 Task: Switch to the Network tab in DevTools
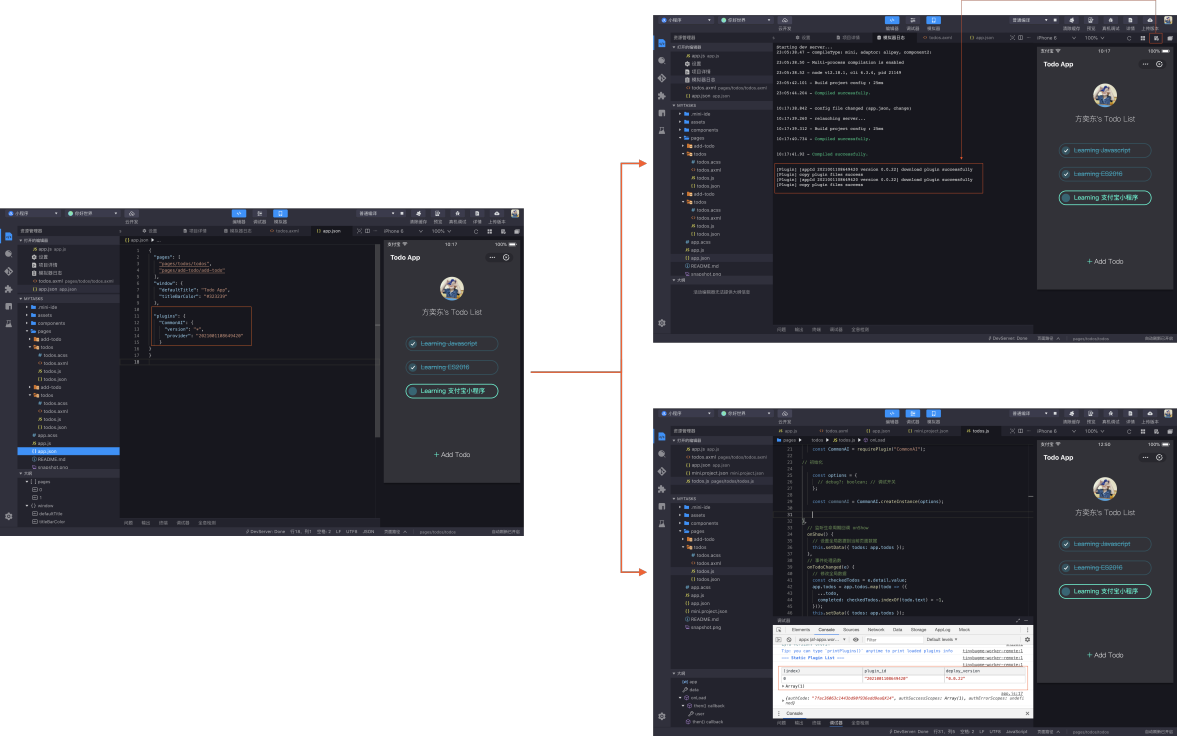(x=875, y=630)
